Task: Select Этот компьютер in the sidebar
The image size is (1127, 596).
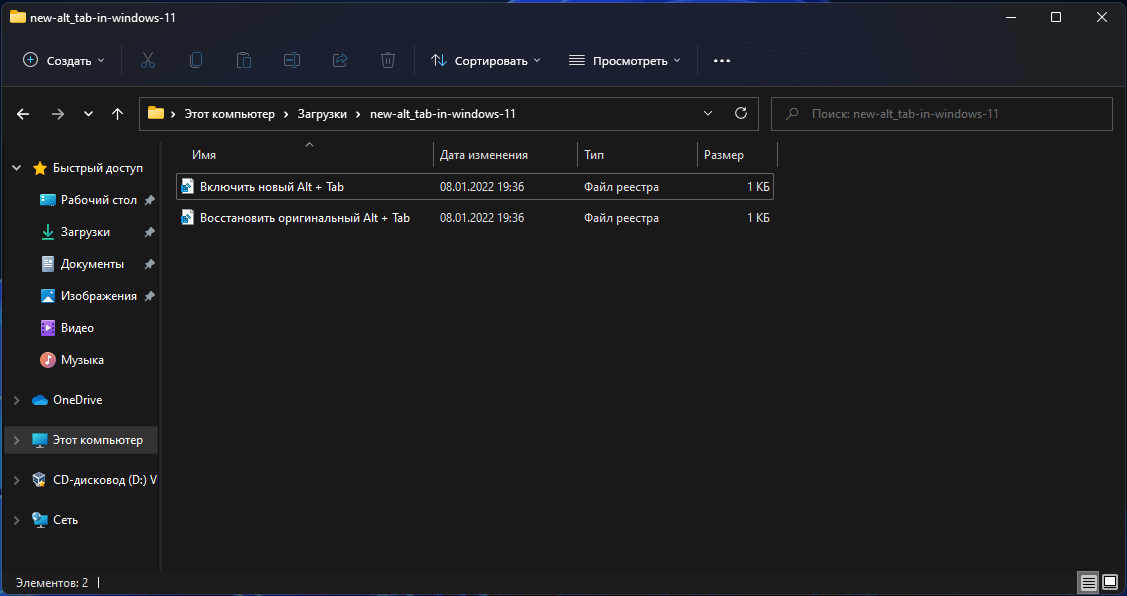Action: pyautogui.click(x=80, y=440)
